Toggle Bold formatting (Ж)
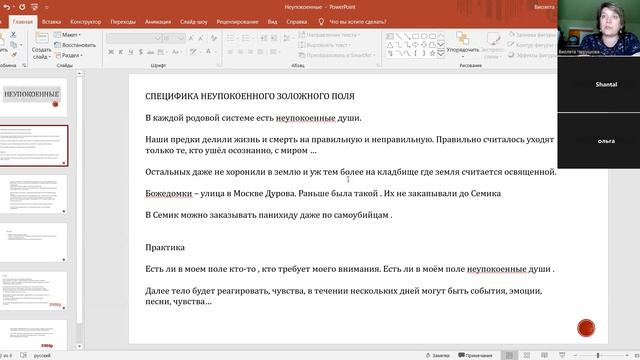The image size is (640, 360). click(x=111, y=52)
